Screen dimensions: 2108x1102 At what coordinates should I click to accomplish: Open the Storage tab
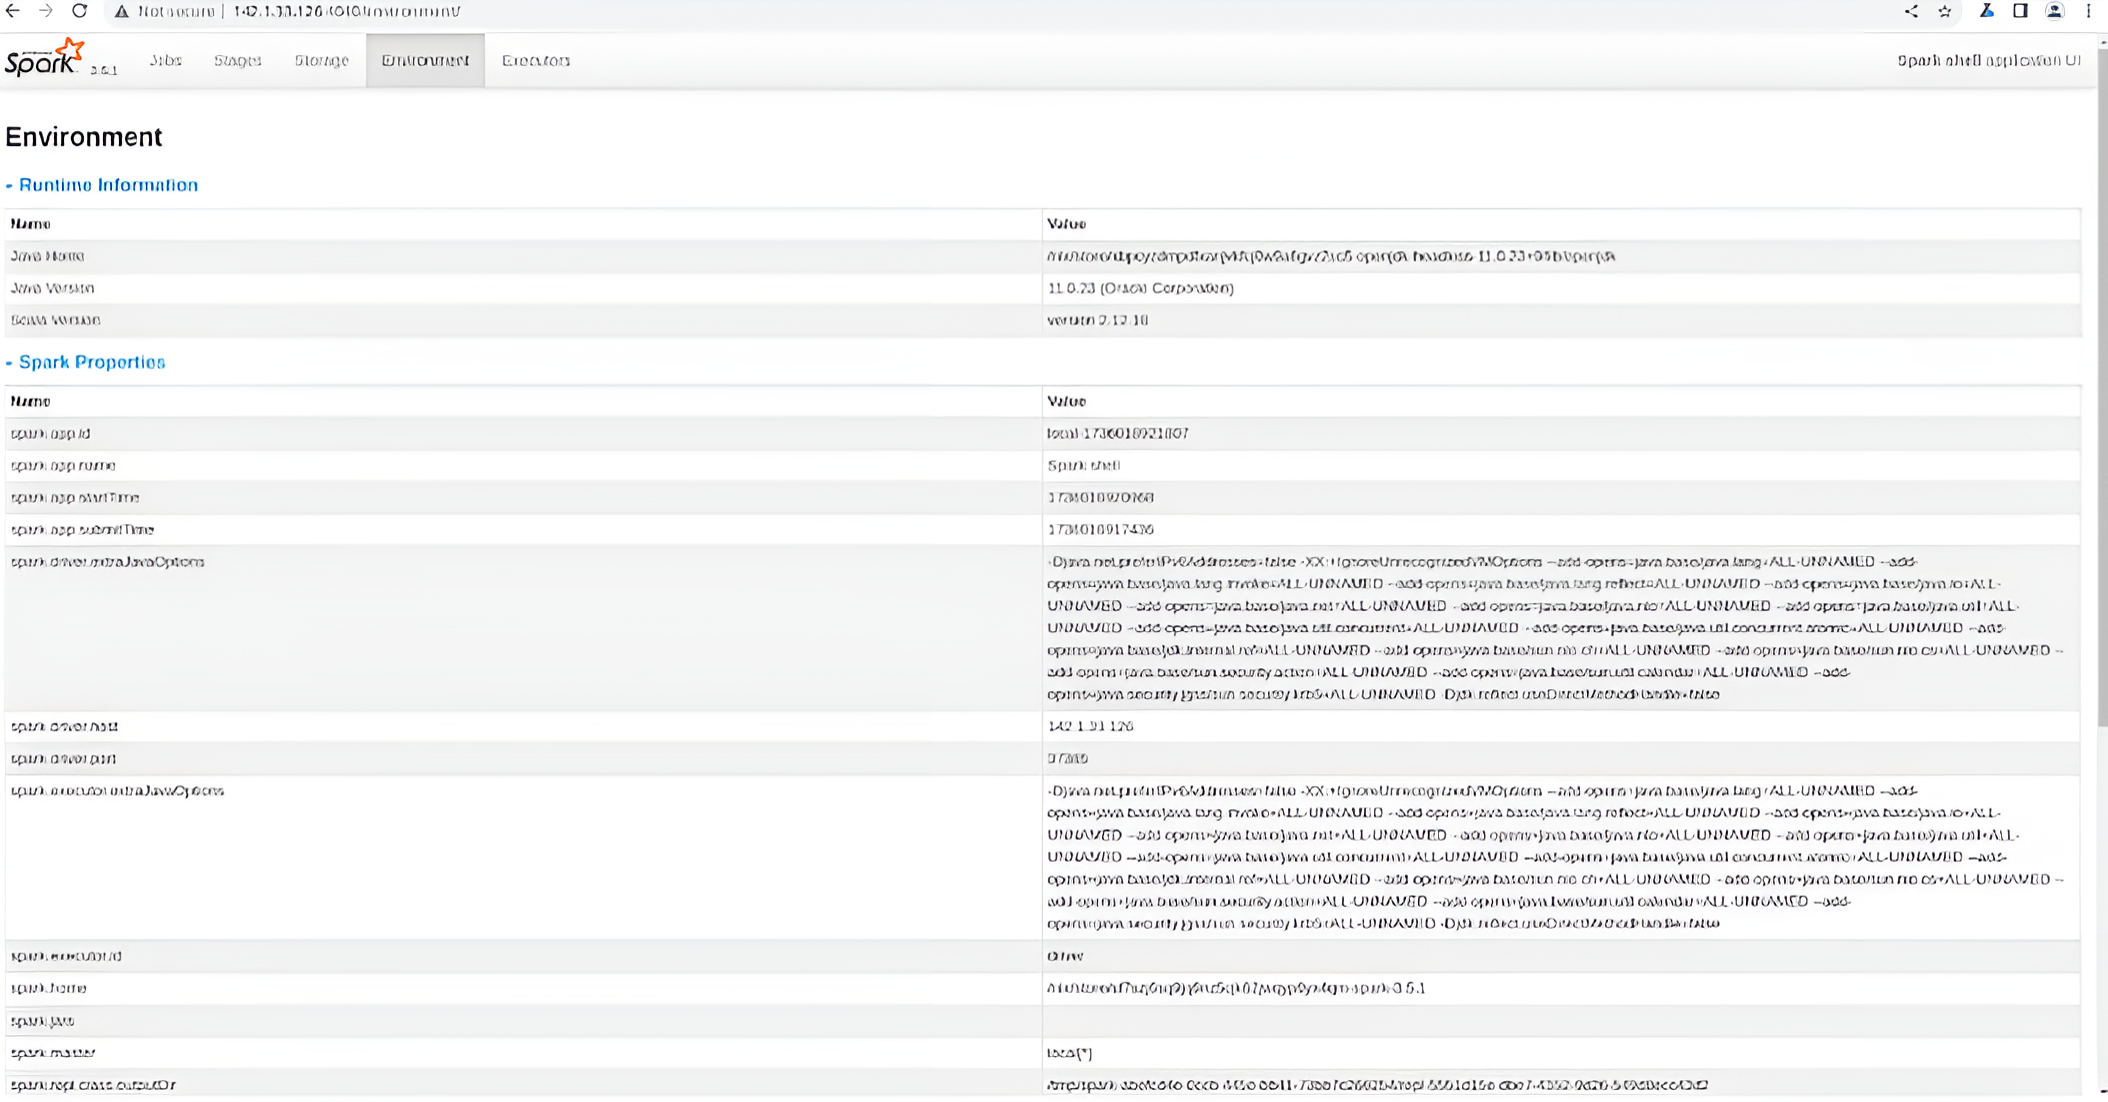click(320, 60)
